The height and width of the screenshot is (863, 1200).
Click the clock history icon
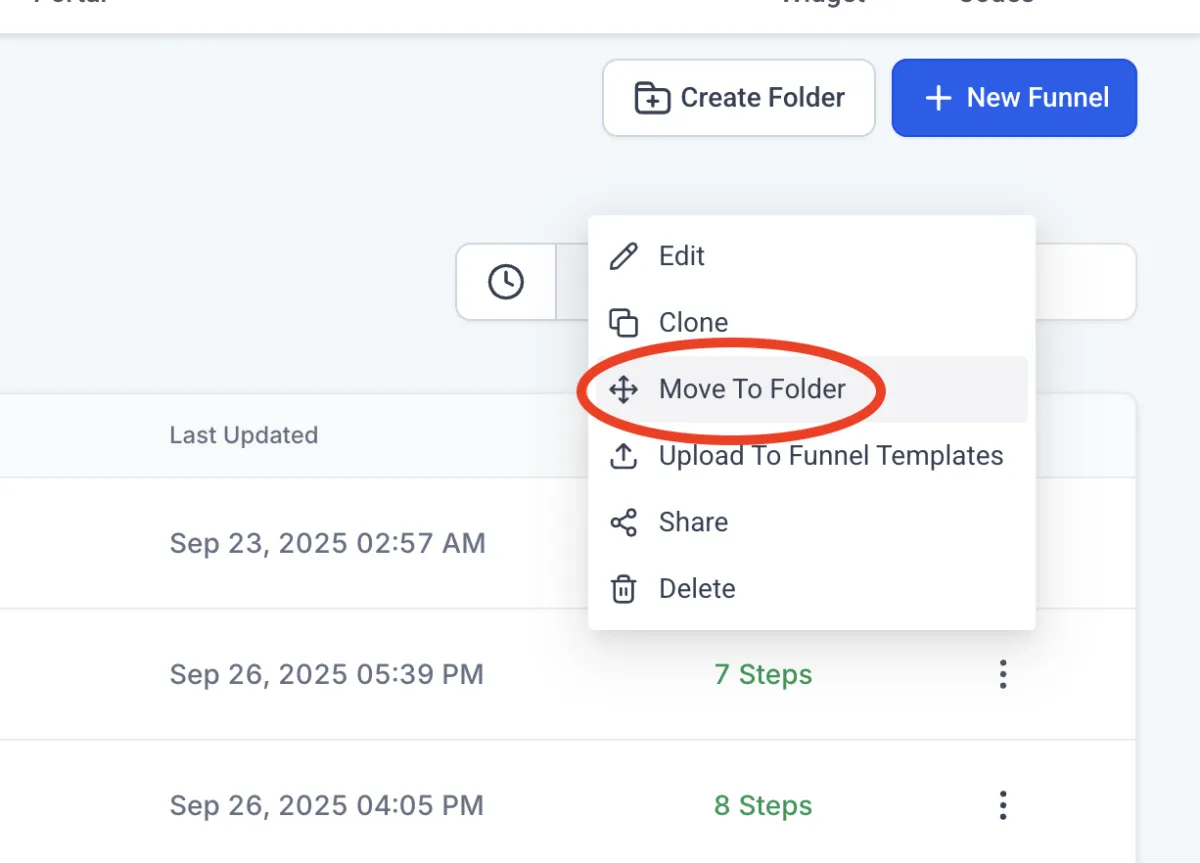tap(506, 282)
